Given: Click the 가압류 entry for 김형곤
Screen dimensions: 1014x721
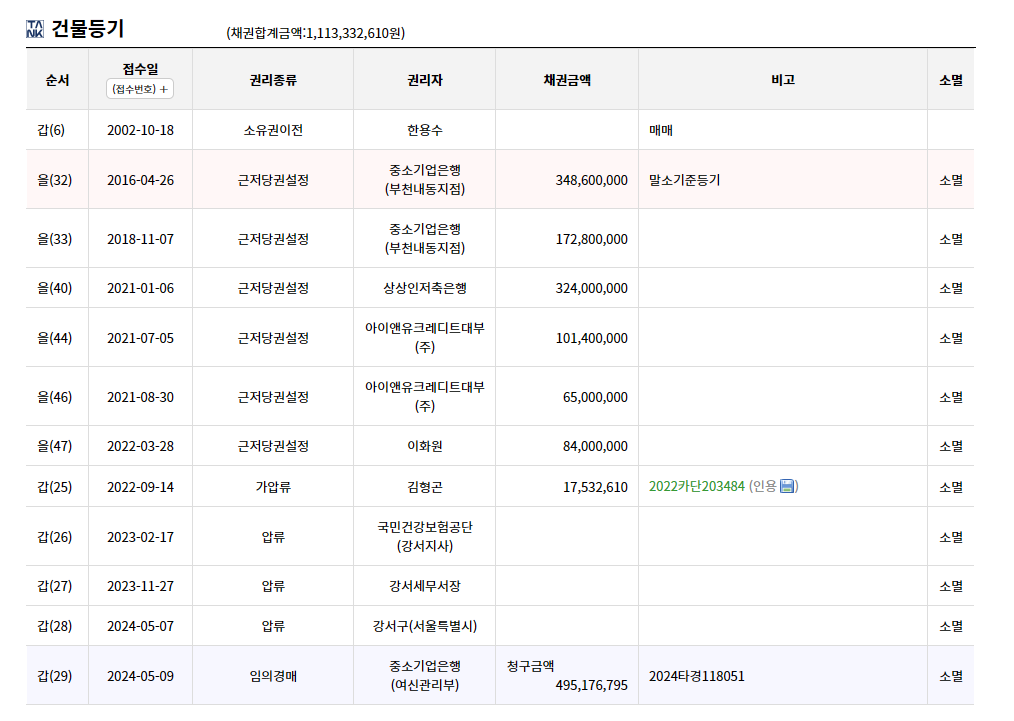Looking at the screenshot, I should point(273,487).
